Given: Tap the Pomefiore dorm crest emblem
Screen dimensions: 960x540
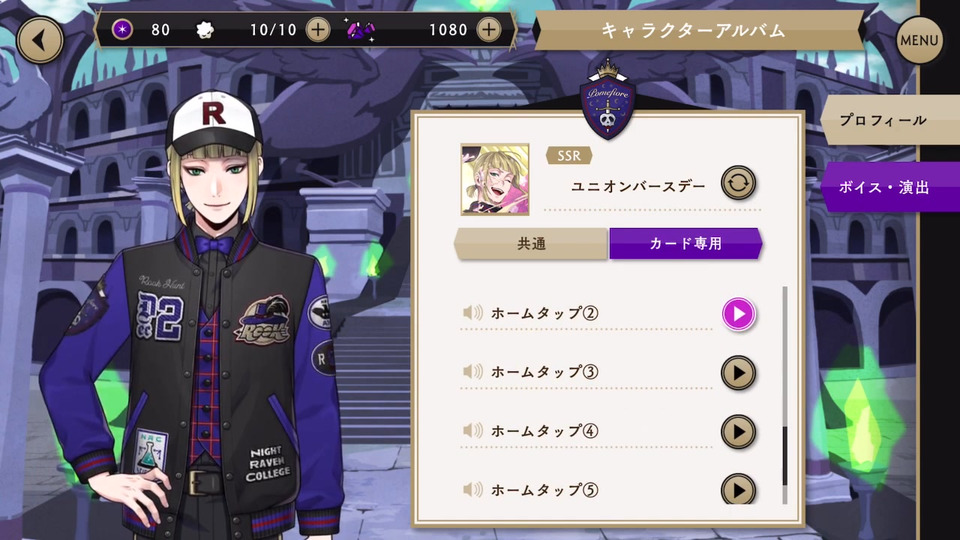Looking at the screenshot, I should tap(607, 101).
